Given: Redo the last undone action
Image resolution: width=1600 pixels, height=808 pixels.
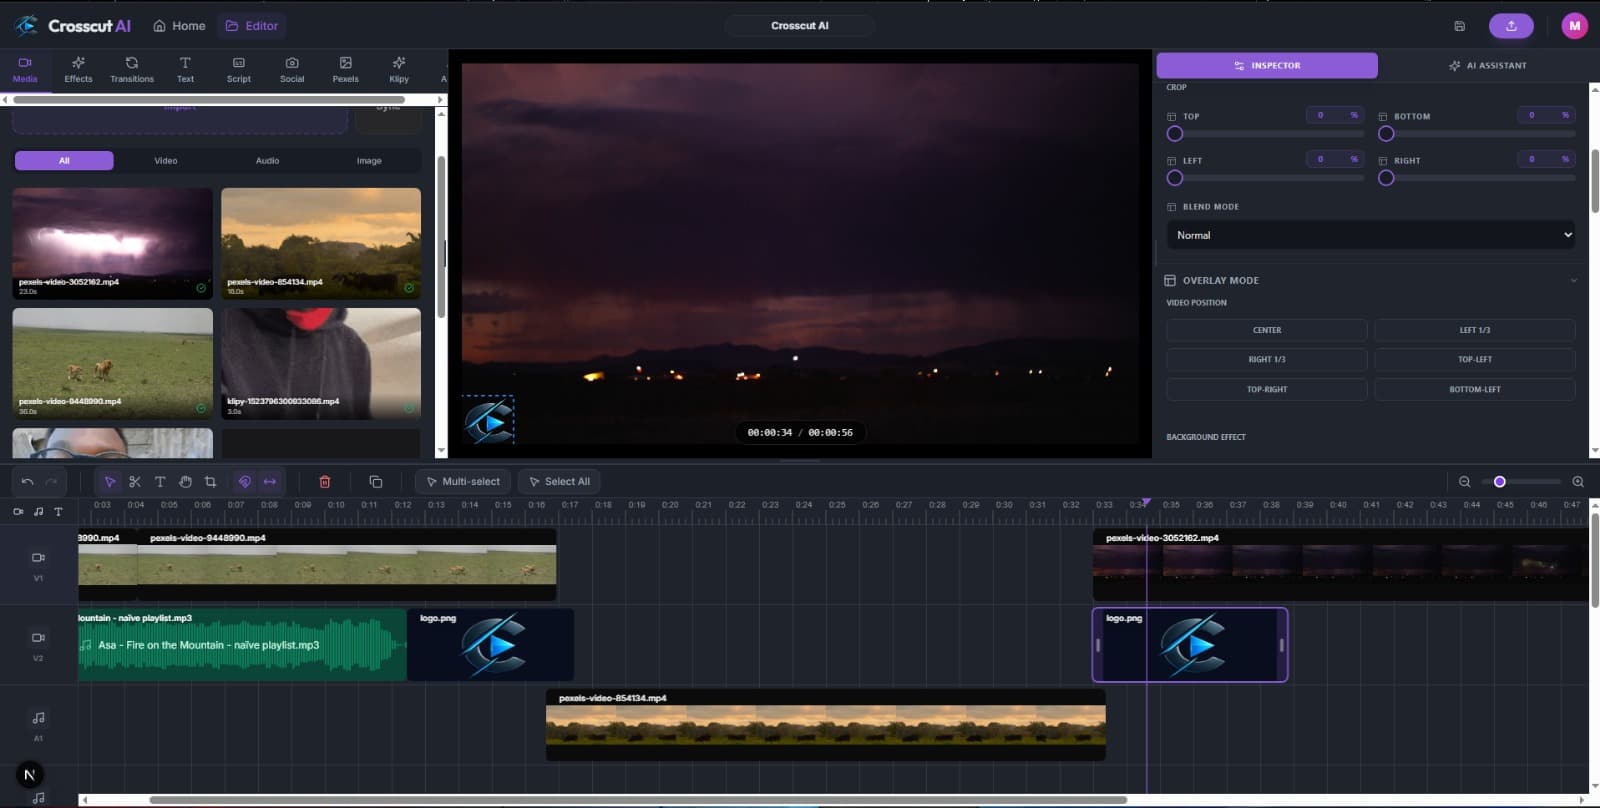Looking at the screenshot, I should pos(51,482).
